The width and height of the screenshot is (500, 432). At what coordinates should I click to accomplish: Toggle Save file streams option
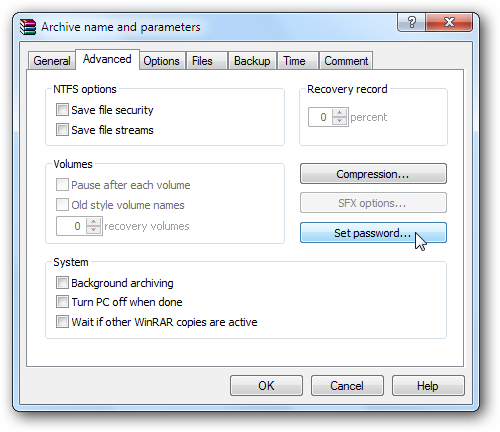tap(62, 130)
